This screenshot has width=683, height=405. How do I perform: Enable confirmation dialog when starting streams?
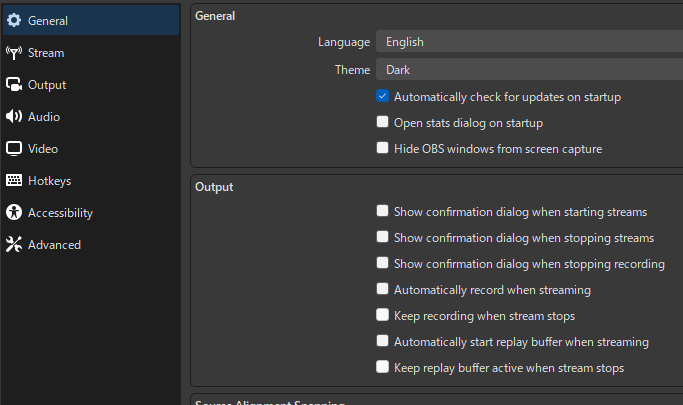pos(382,212)
